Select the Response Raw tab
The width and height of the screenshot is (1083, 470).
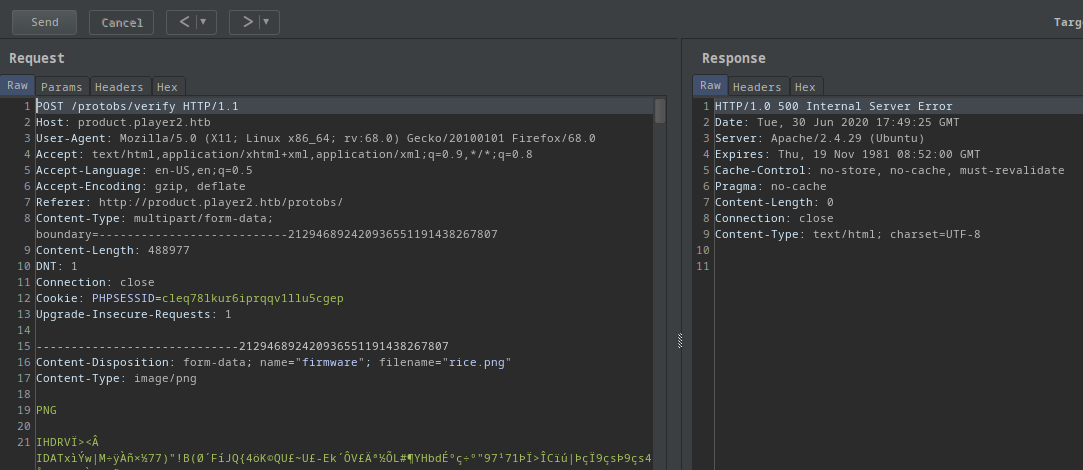coord(710,86)
